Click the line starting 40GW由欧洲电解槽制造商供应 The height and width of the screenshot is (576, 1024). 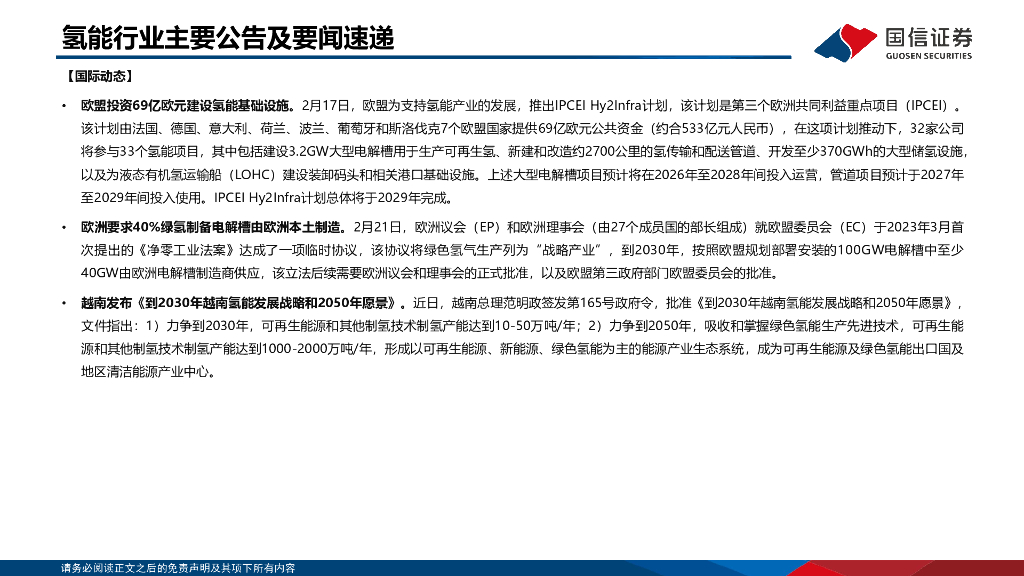(430, 273)
